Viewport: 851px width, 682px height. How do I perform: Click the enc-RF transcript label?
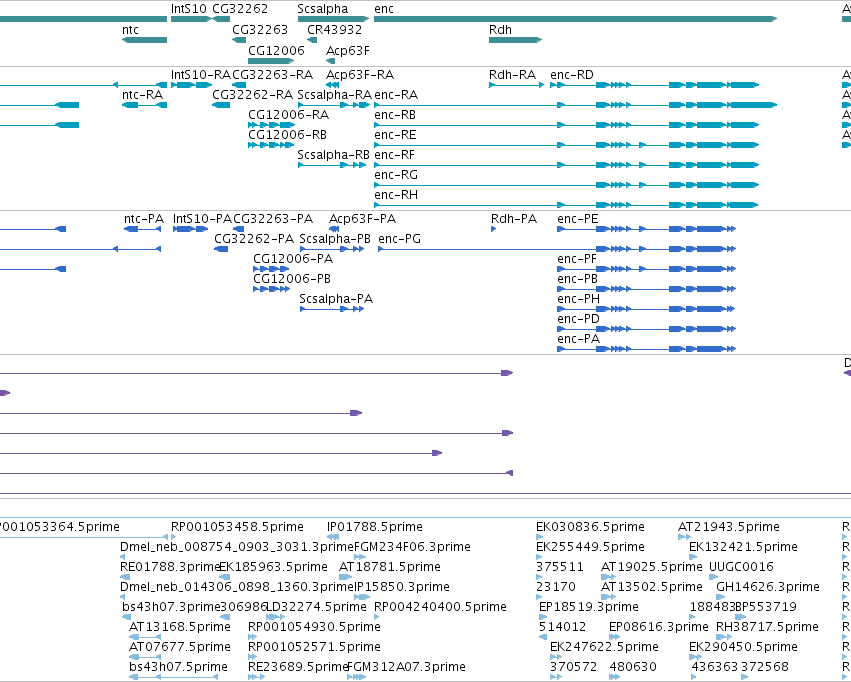[395, 155]
